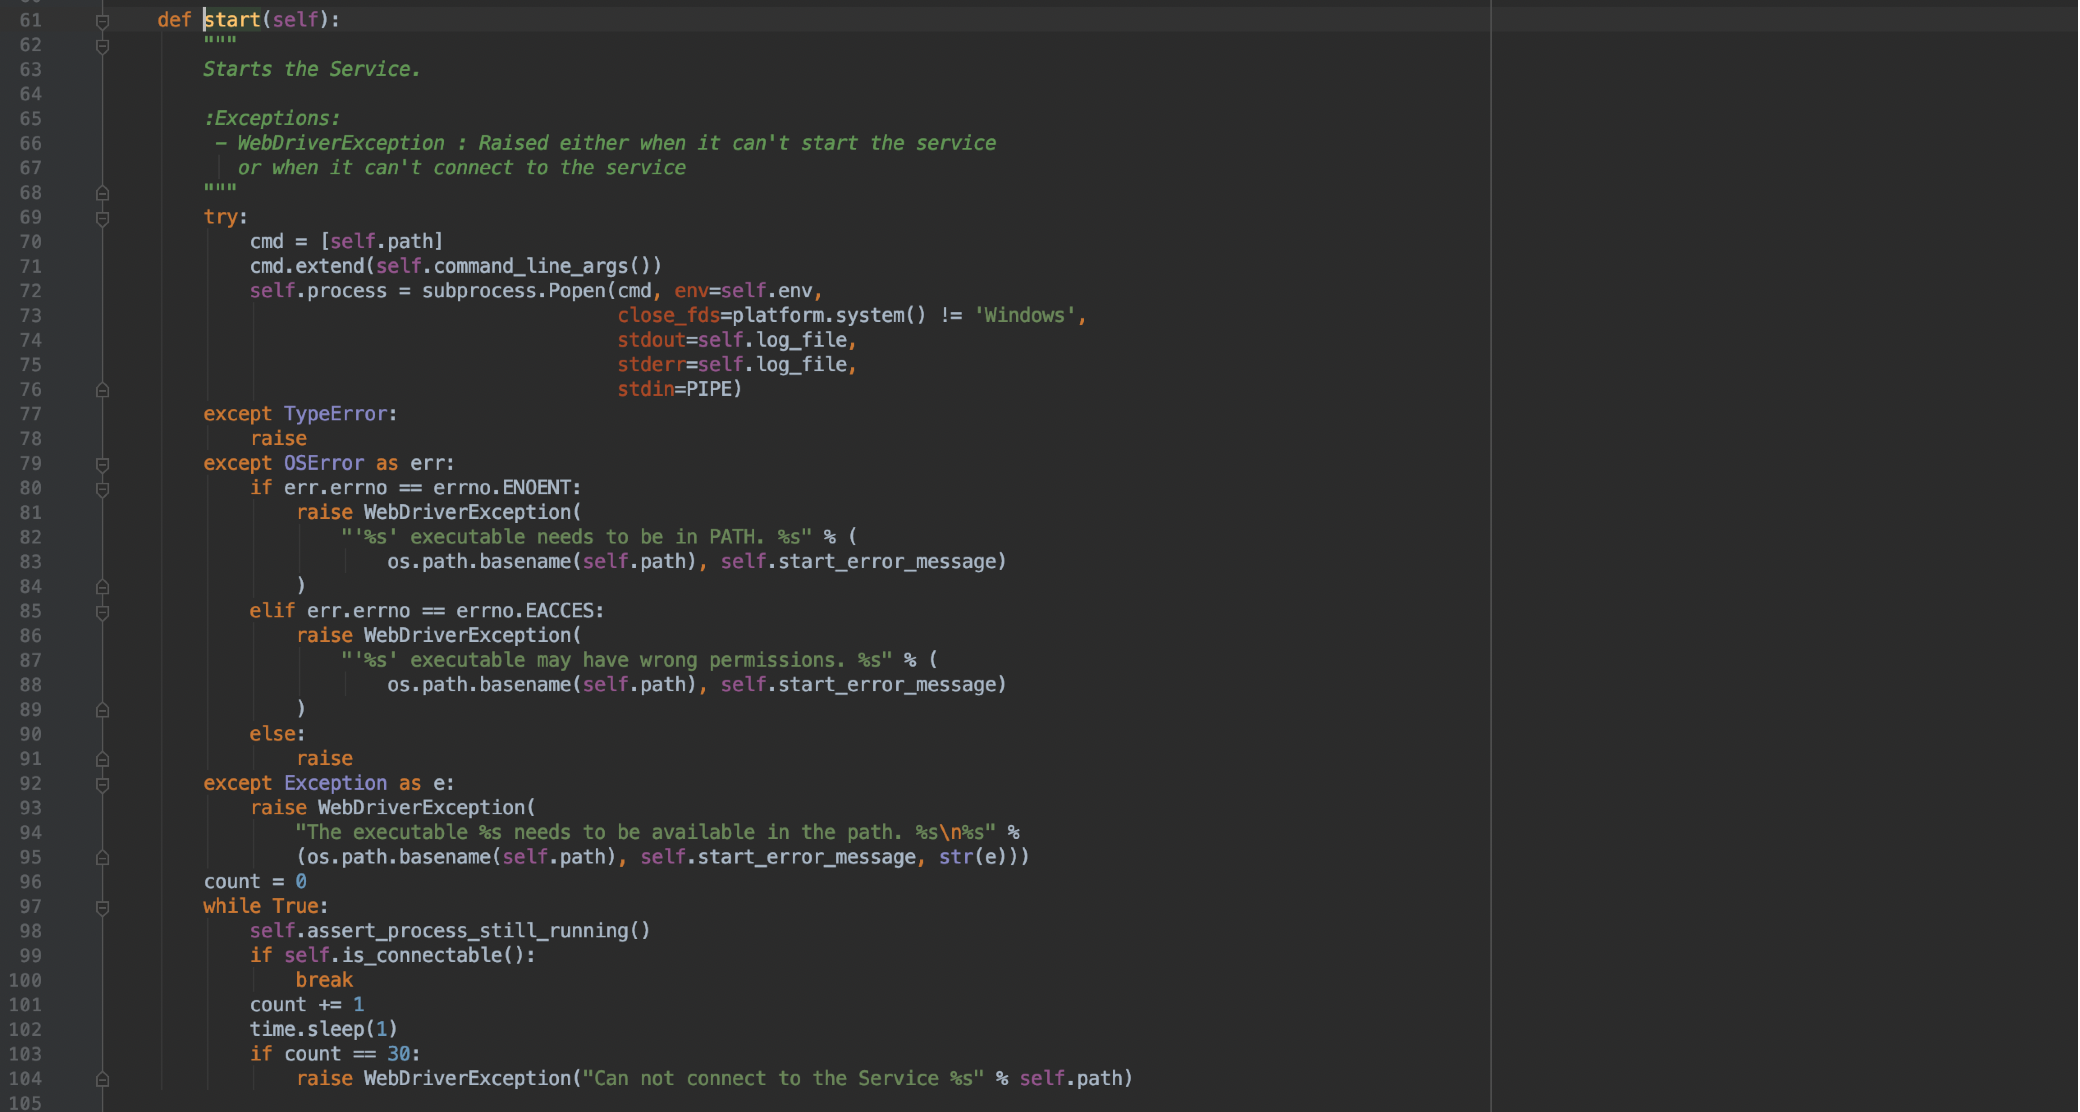
Task: Click 'WebDriverException' in the docstring on line 66
Action: [341, 143]
